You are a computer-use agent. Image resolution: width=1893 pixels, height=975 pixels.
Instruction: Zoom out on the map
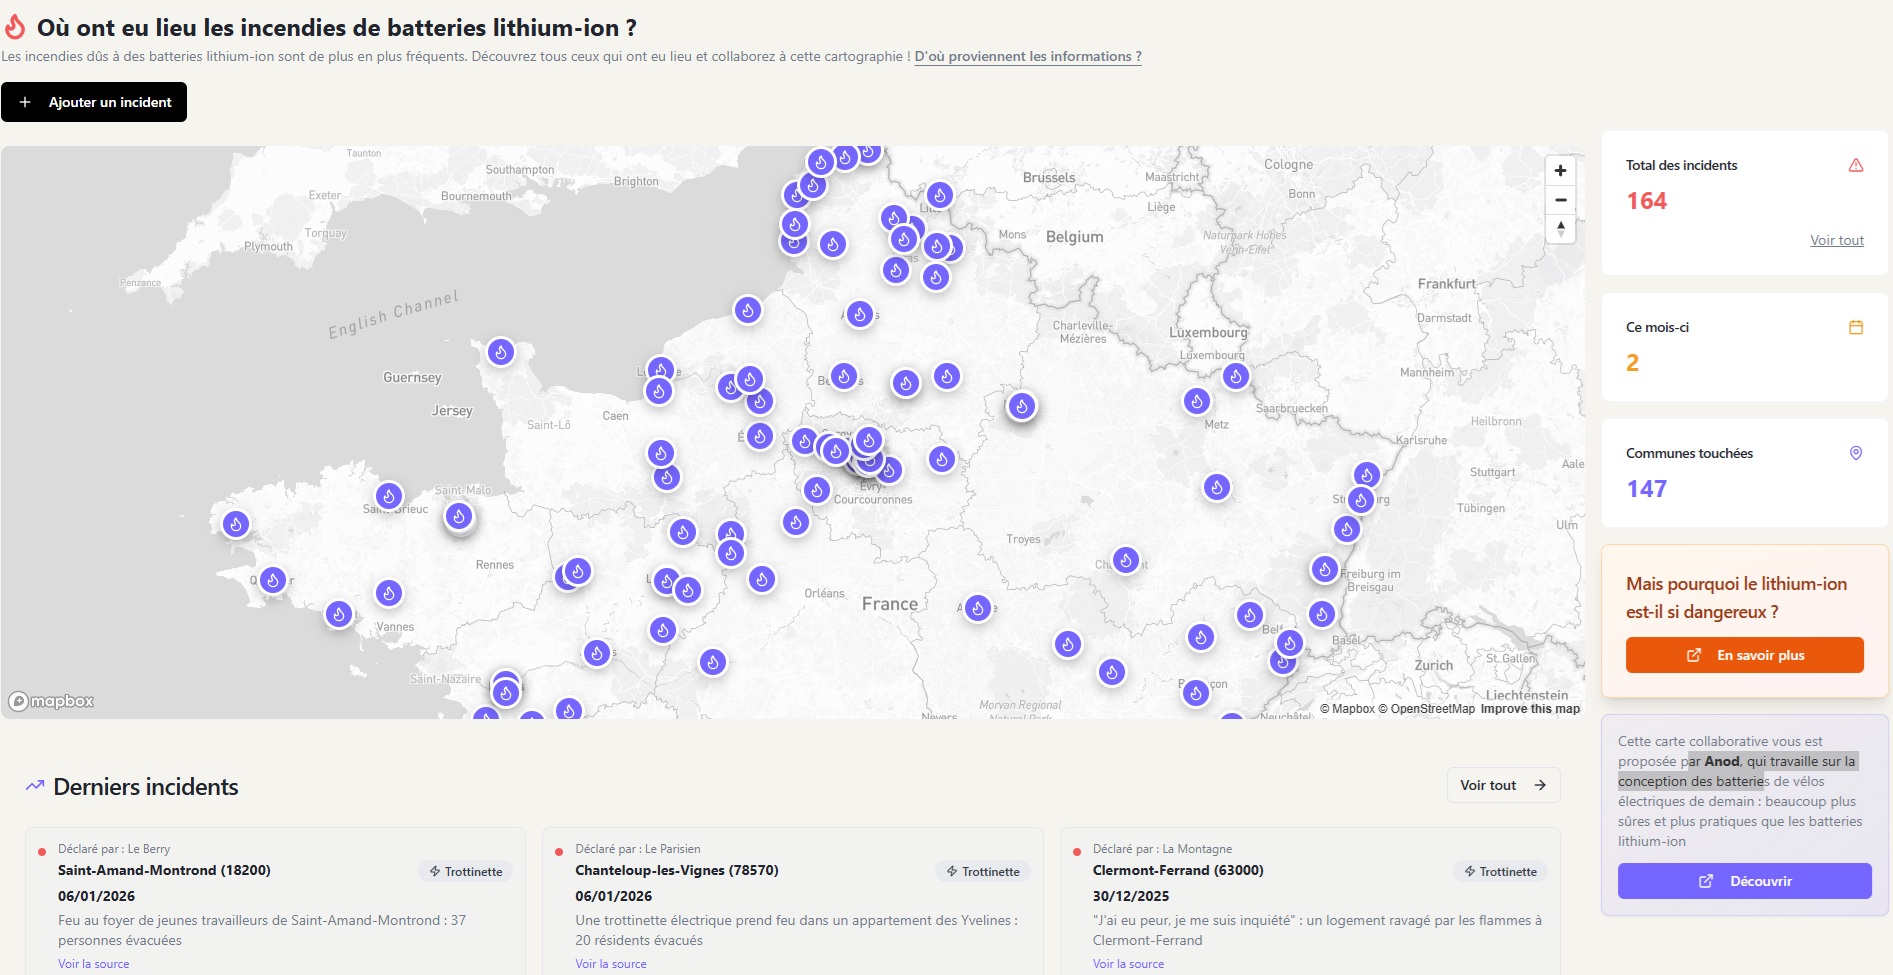coord(1560,200)
